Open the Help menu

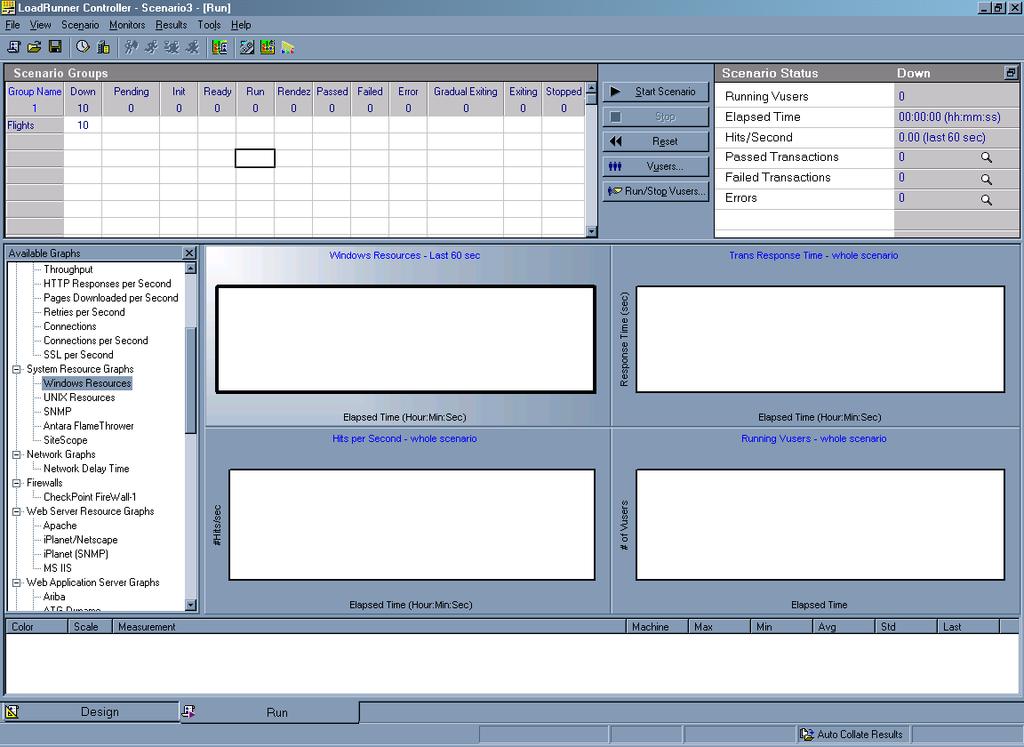(x=241, y=25)
